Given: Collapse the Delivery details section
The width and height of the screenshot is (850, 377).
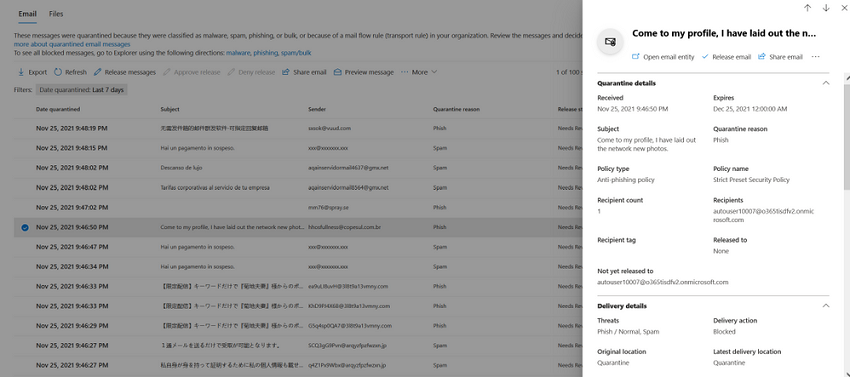Looking at the screenshot, I should (x=826, y=306).
